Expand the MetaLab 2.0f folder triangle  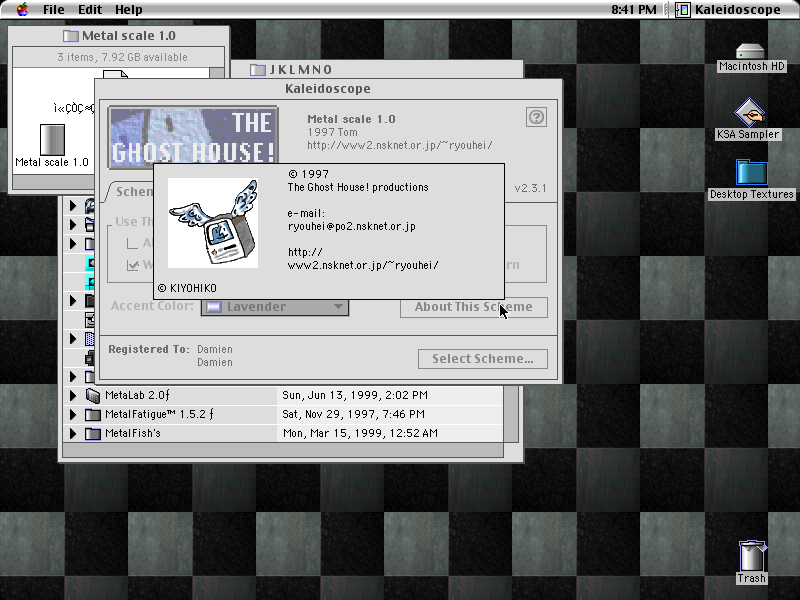point(73,395)
